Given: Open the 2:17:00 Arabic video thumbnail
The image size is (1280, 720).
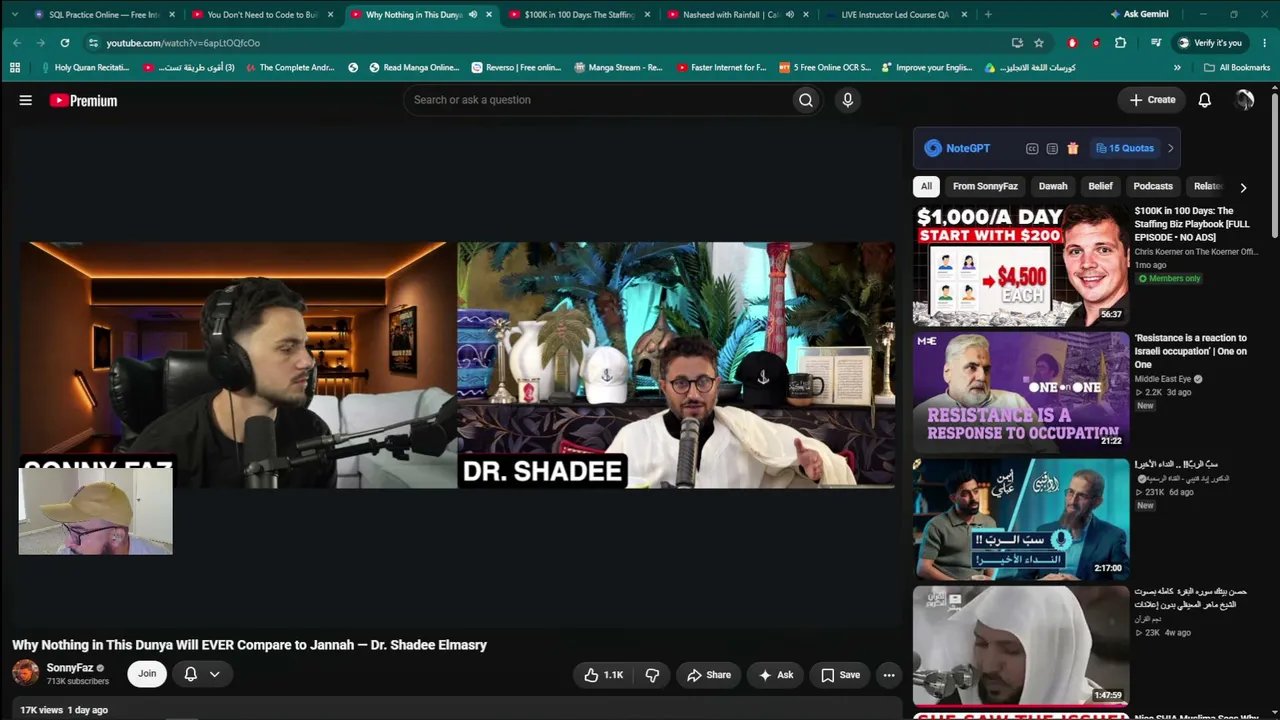Looking at the screenshot, I should (1020, 519).
